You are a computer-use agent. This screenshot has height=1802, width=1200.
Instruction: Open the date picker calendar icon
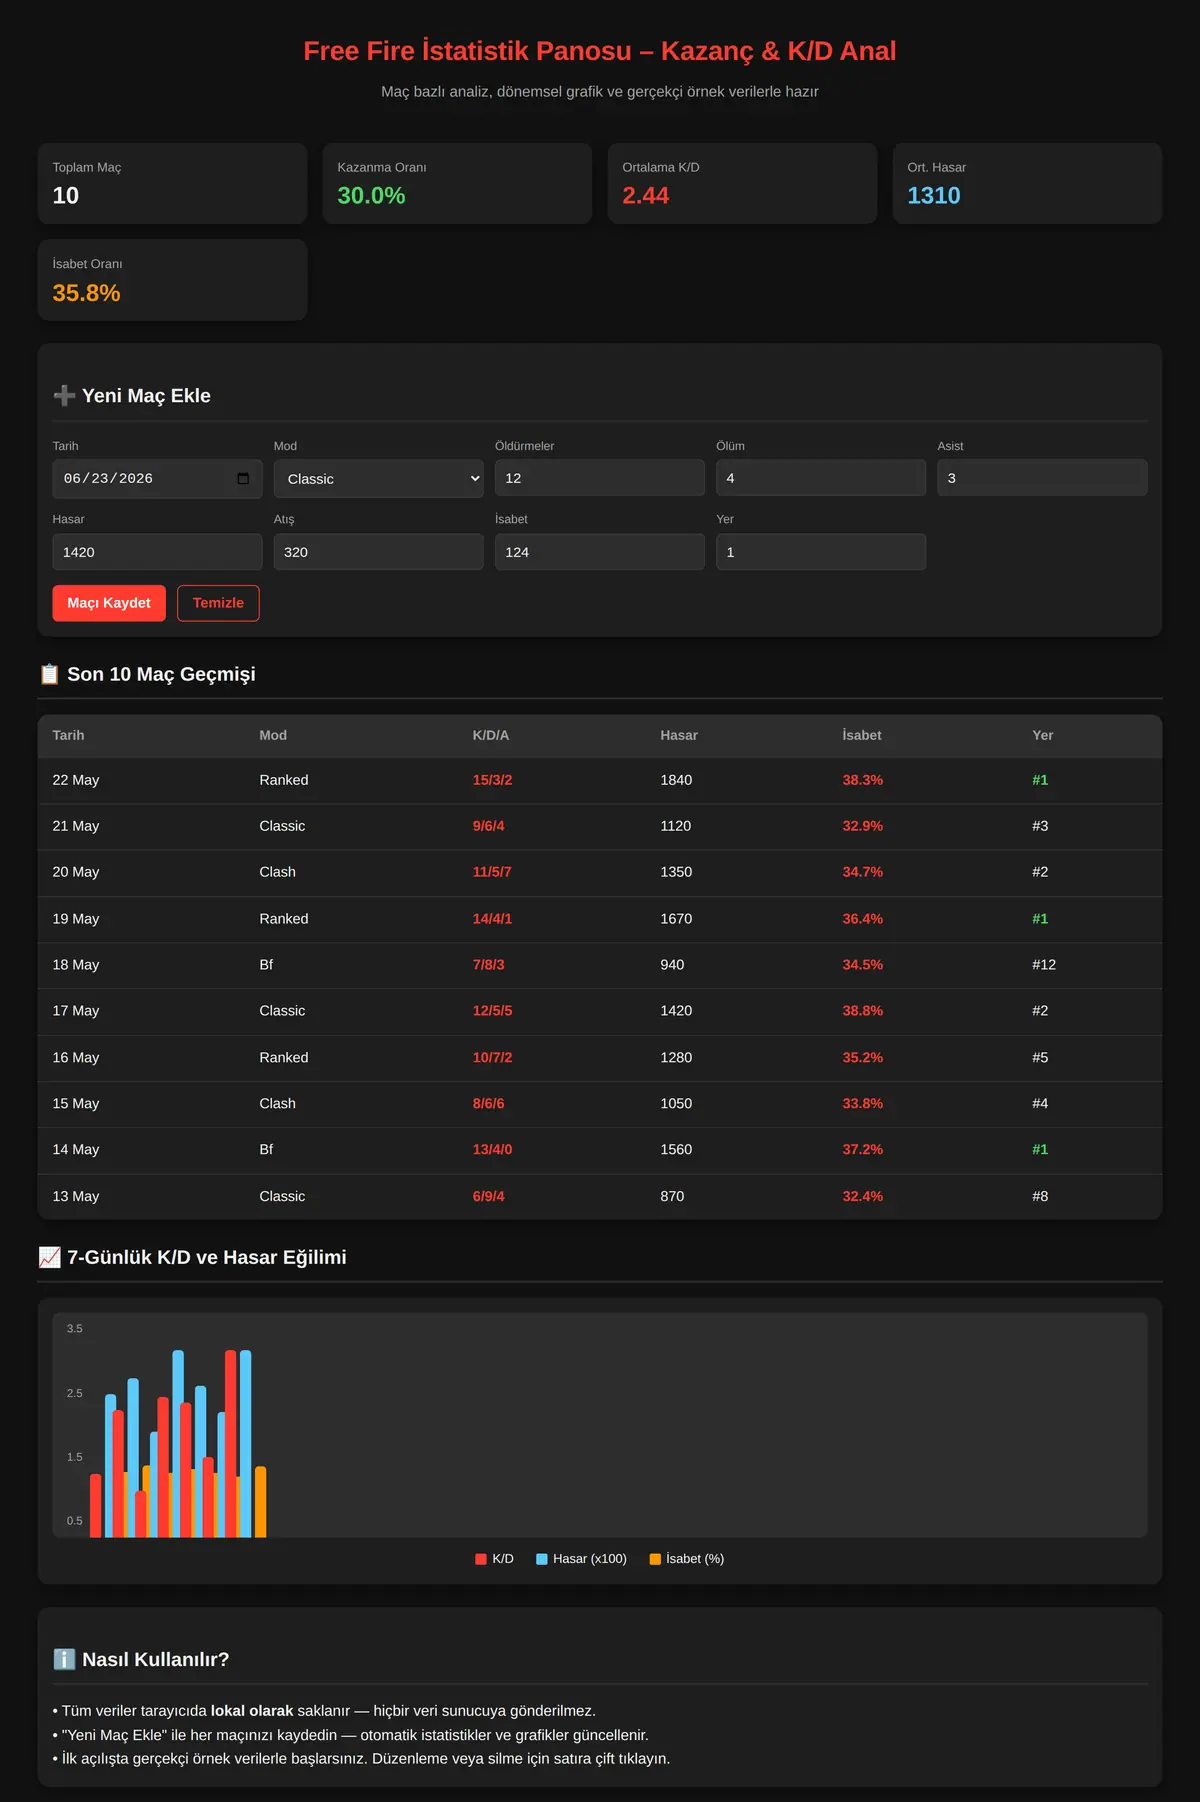pyautogui.click(x=243, y=478)
